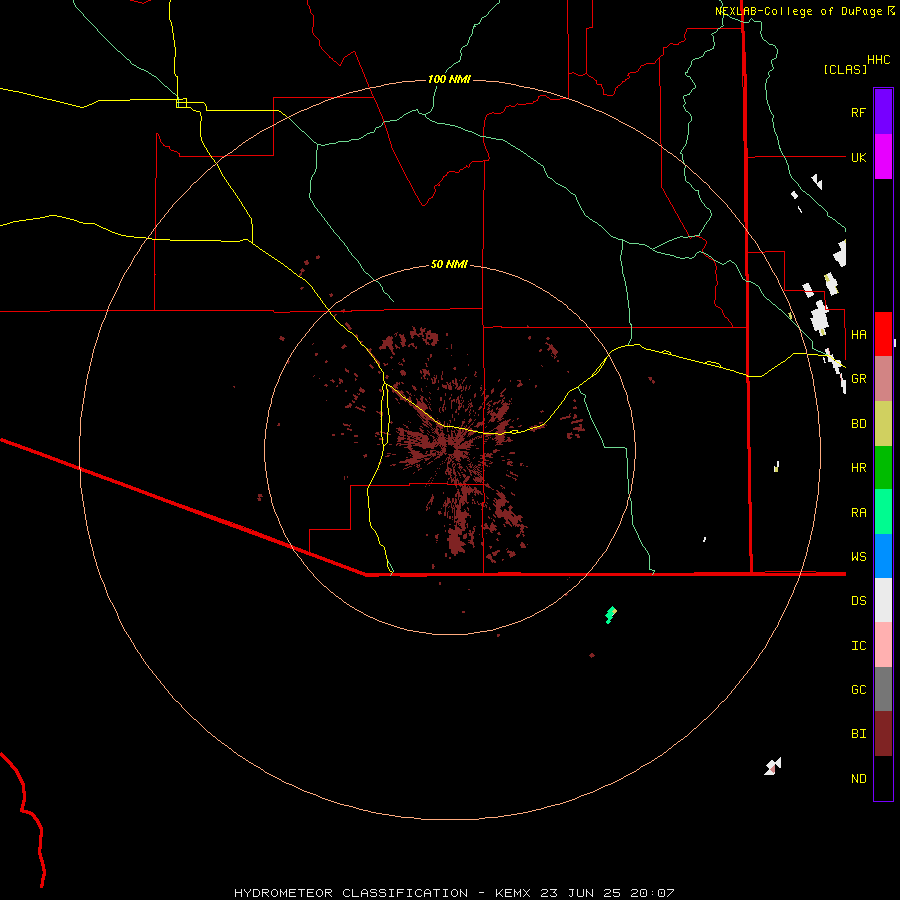900x900 pixels.
Task: Click the '50 NMI' range ring label
Action: pyautogui.click(x=449, y=264)
